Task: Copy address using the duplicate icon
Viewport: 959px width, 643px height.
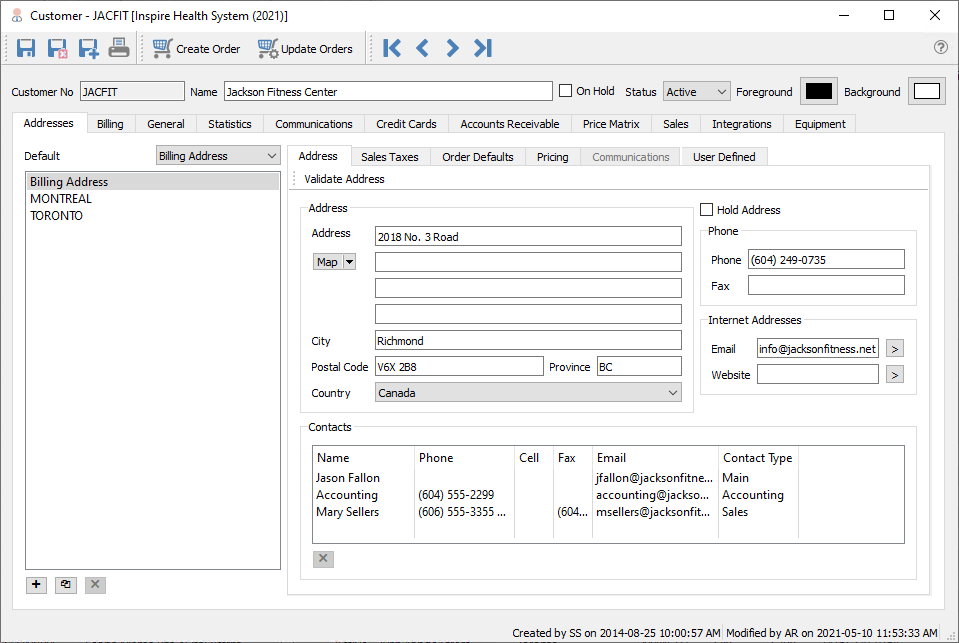Action: click(65, 585)
